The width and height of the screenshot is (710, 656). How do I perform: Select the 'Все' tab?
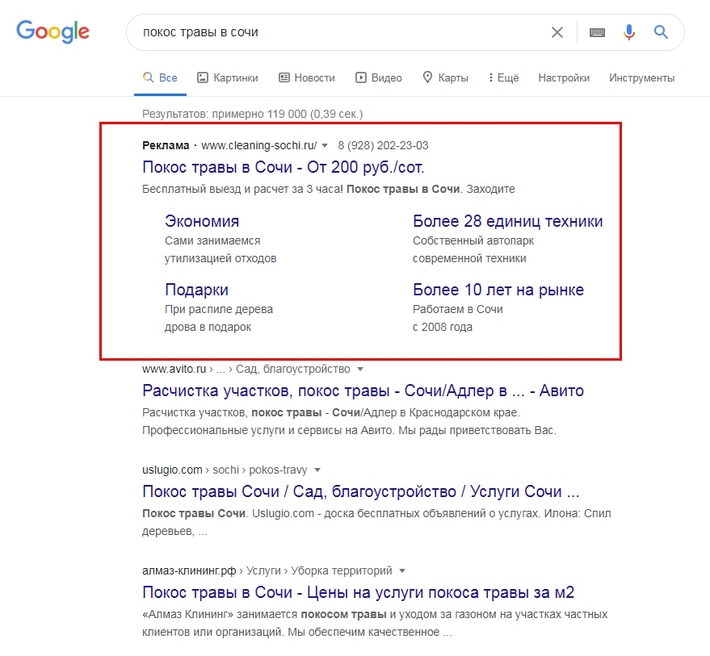(160, 78)
